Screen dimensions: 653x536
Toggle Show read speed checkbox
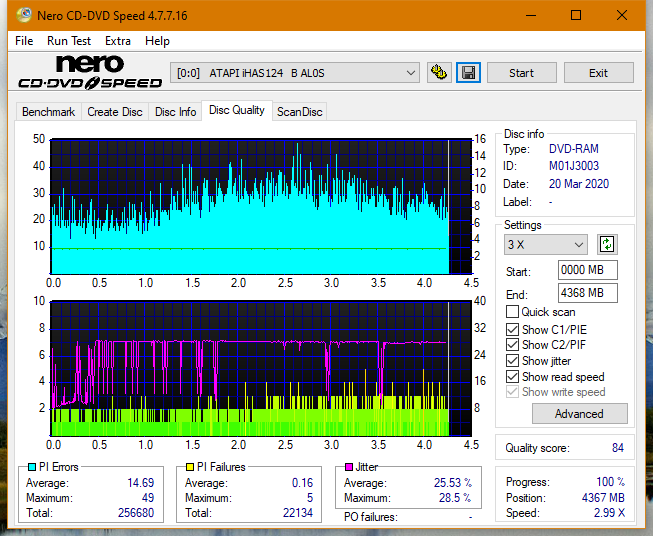(x=512, y=377)
